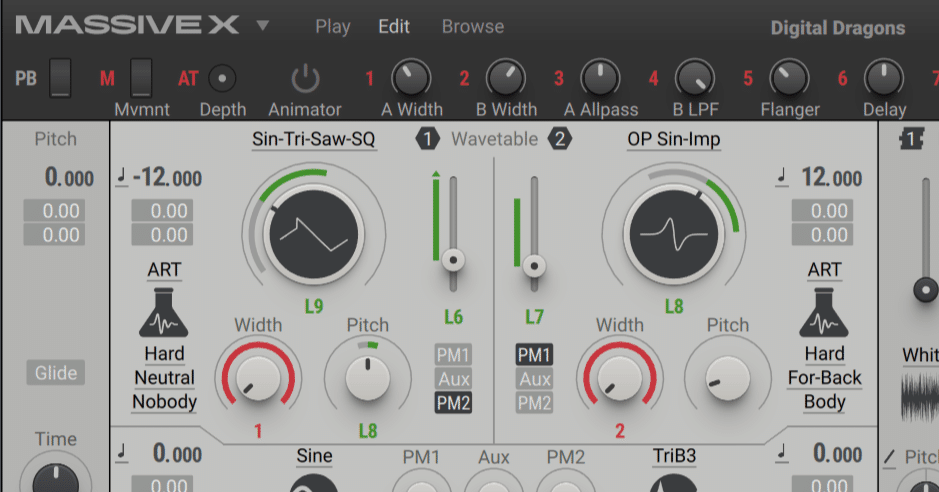Switch to the Play view
Image resolution: width=939 pixels, height=492 pixels.
333,27
